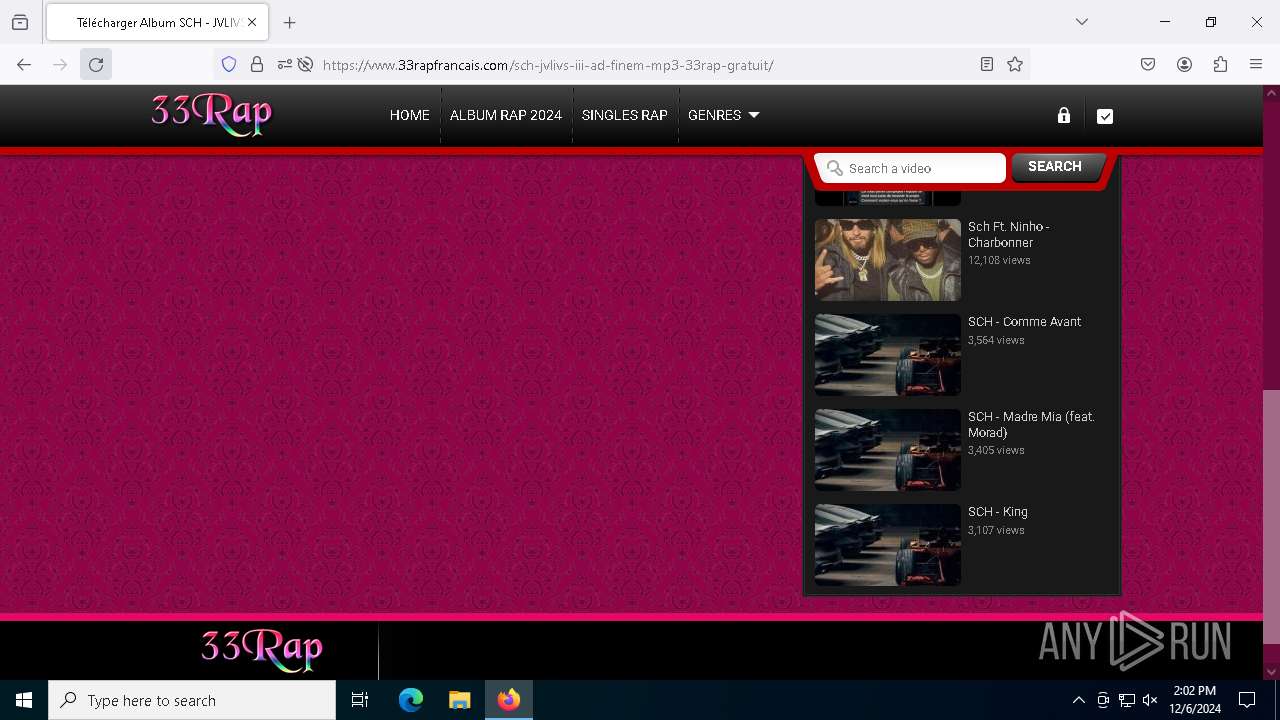Screen dimensions: 1280x720
Task: Select Firefox taskbar button
Action: pos(509,700)
